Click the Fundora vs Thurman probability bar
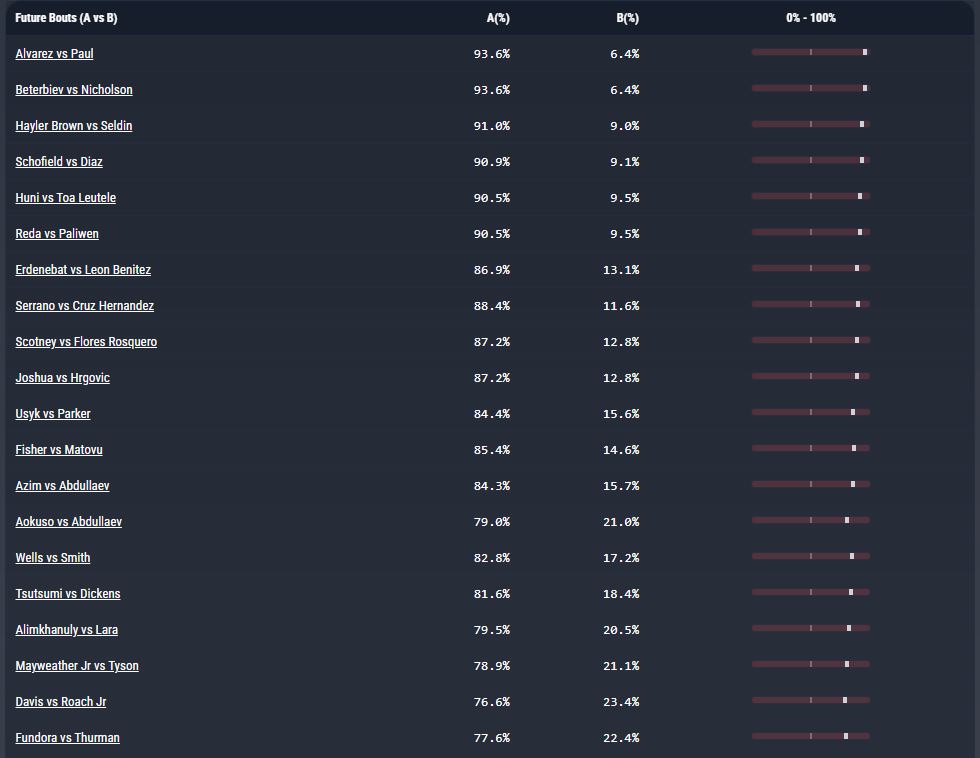 click(x=810, y=736)
